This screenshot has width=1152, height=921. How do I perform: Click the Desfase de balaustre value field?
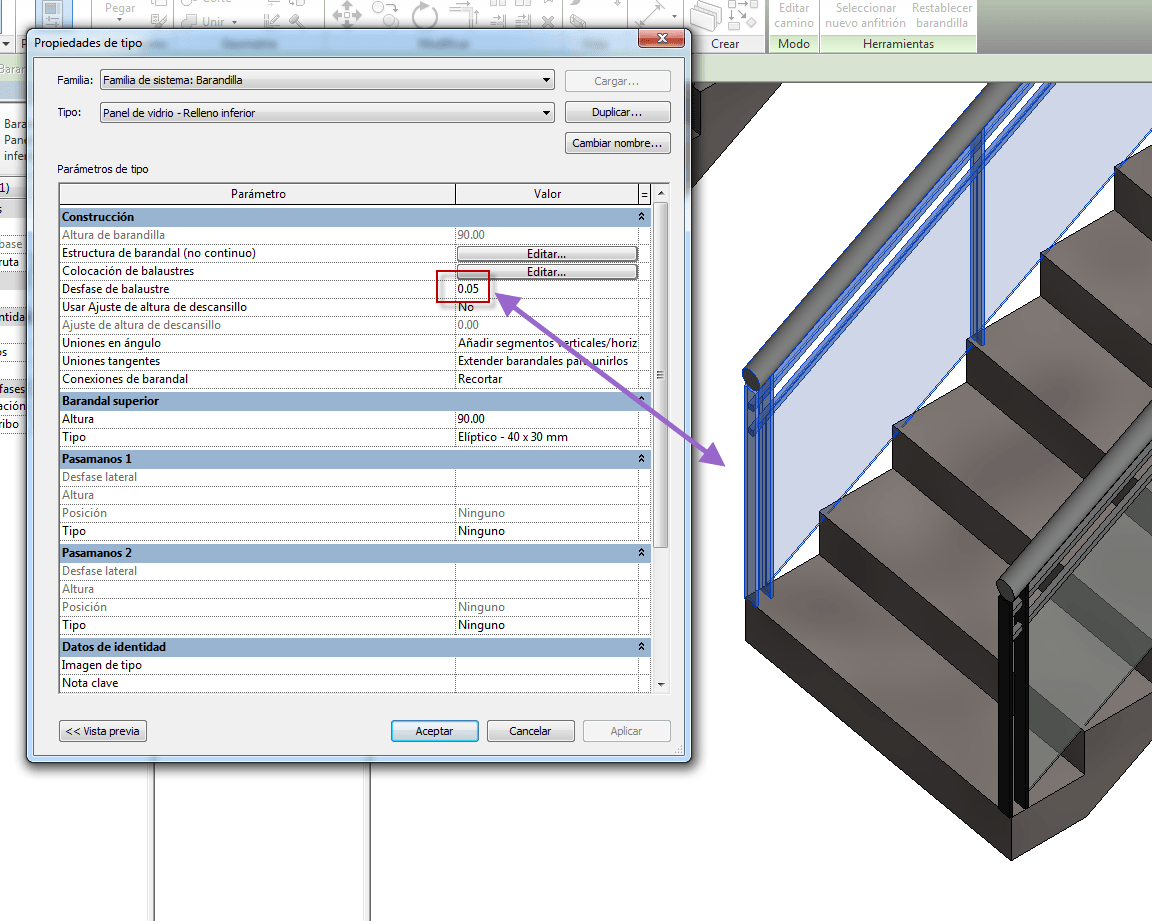click(x=547, y=289)
